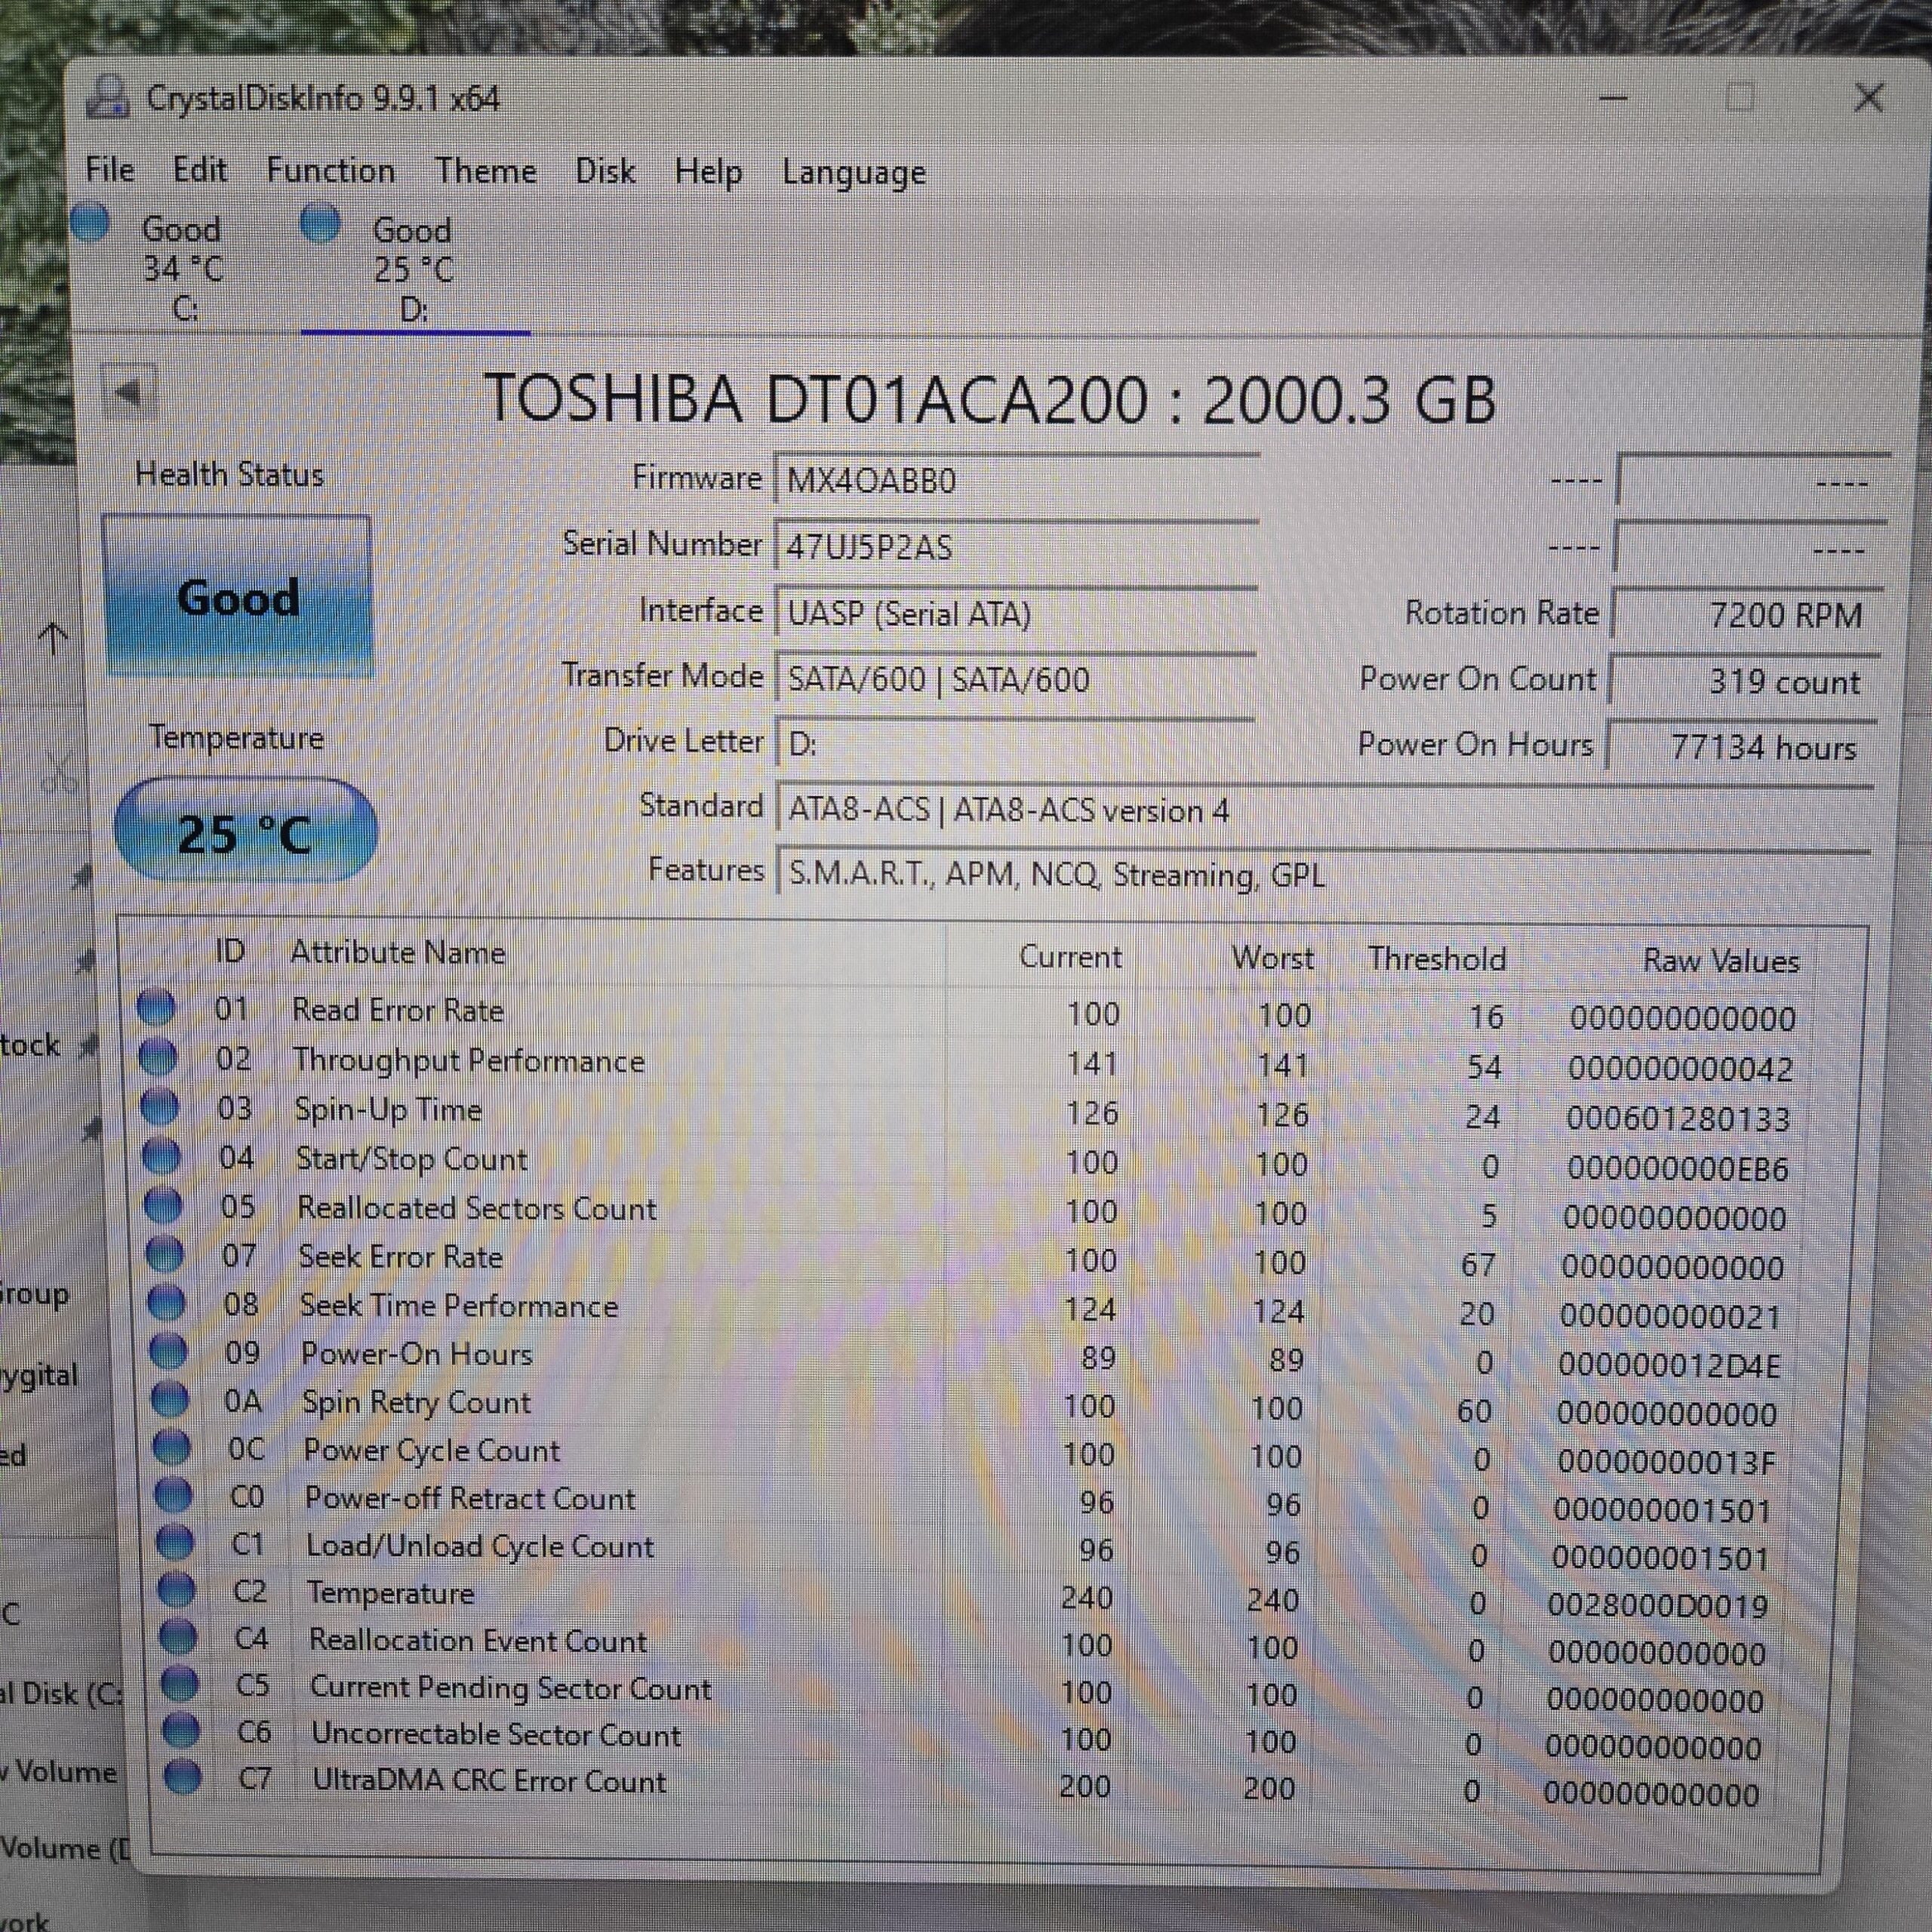
Task: Click the Attribute Name column header
Action: coord(398,952)
